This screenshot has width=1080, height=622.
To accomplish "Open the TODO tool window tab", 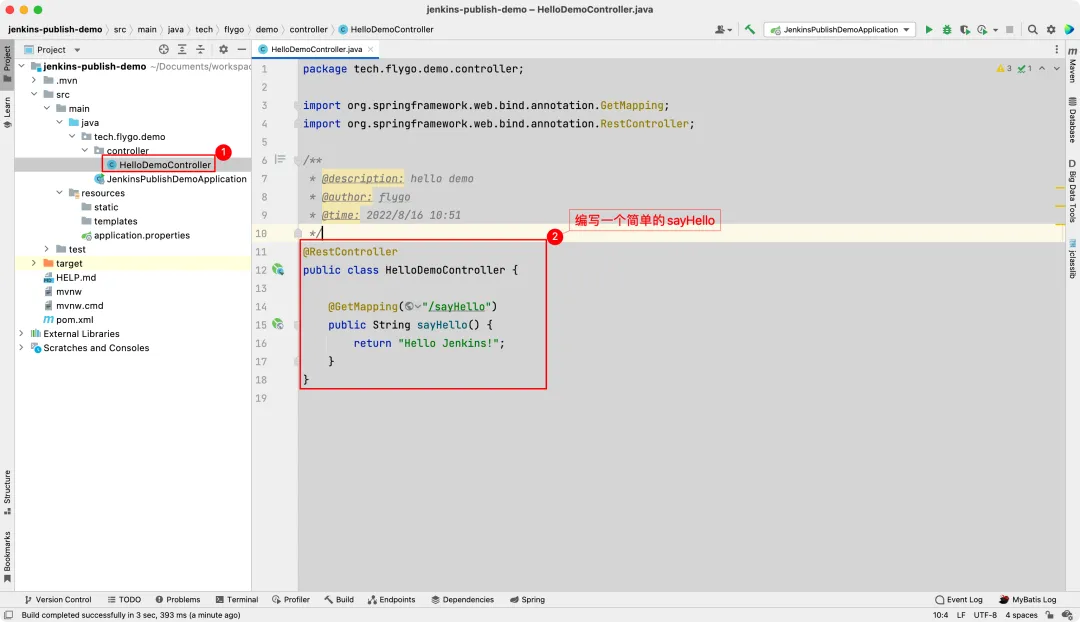I will tap(124, 600).
